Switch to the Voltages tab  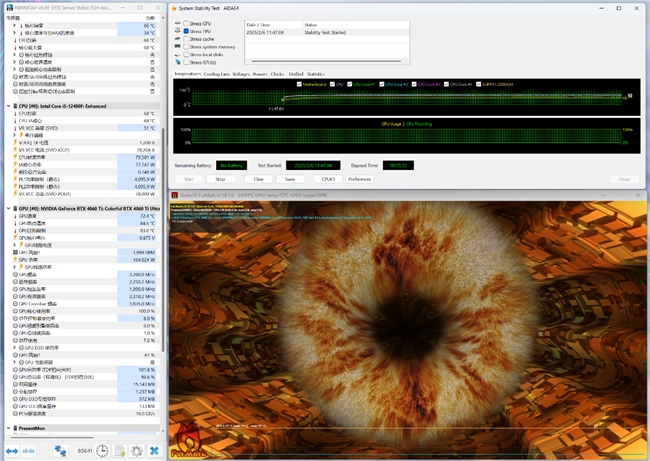[x=241, y=74]
